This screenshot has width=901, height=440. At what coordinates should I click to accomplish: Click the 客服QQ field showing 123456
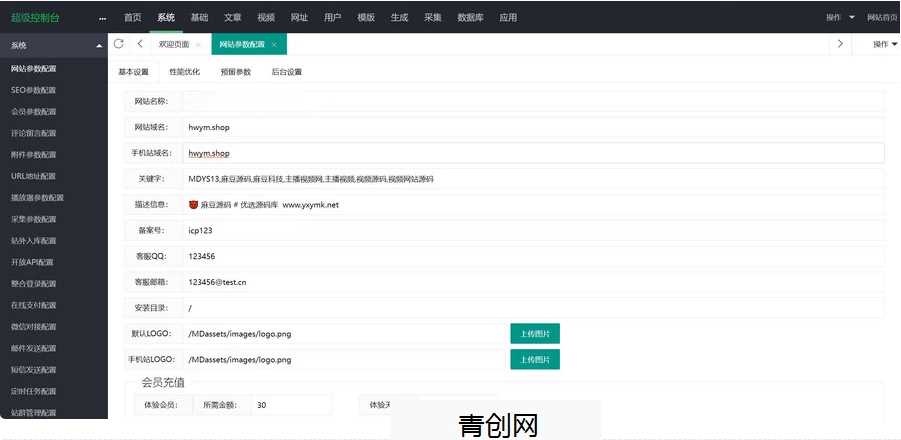click(x=533, y=256)
